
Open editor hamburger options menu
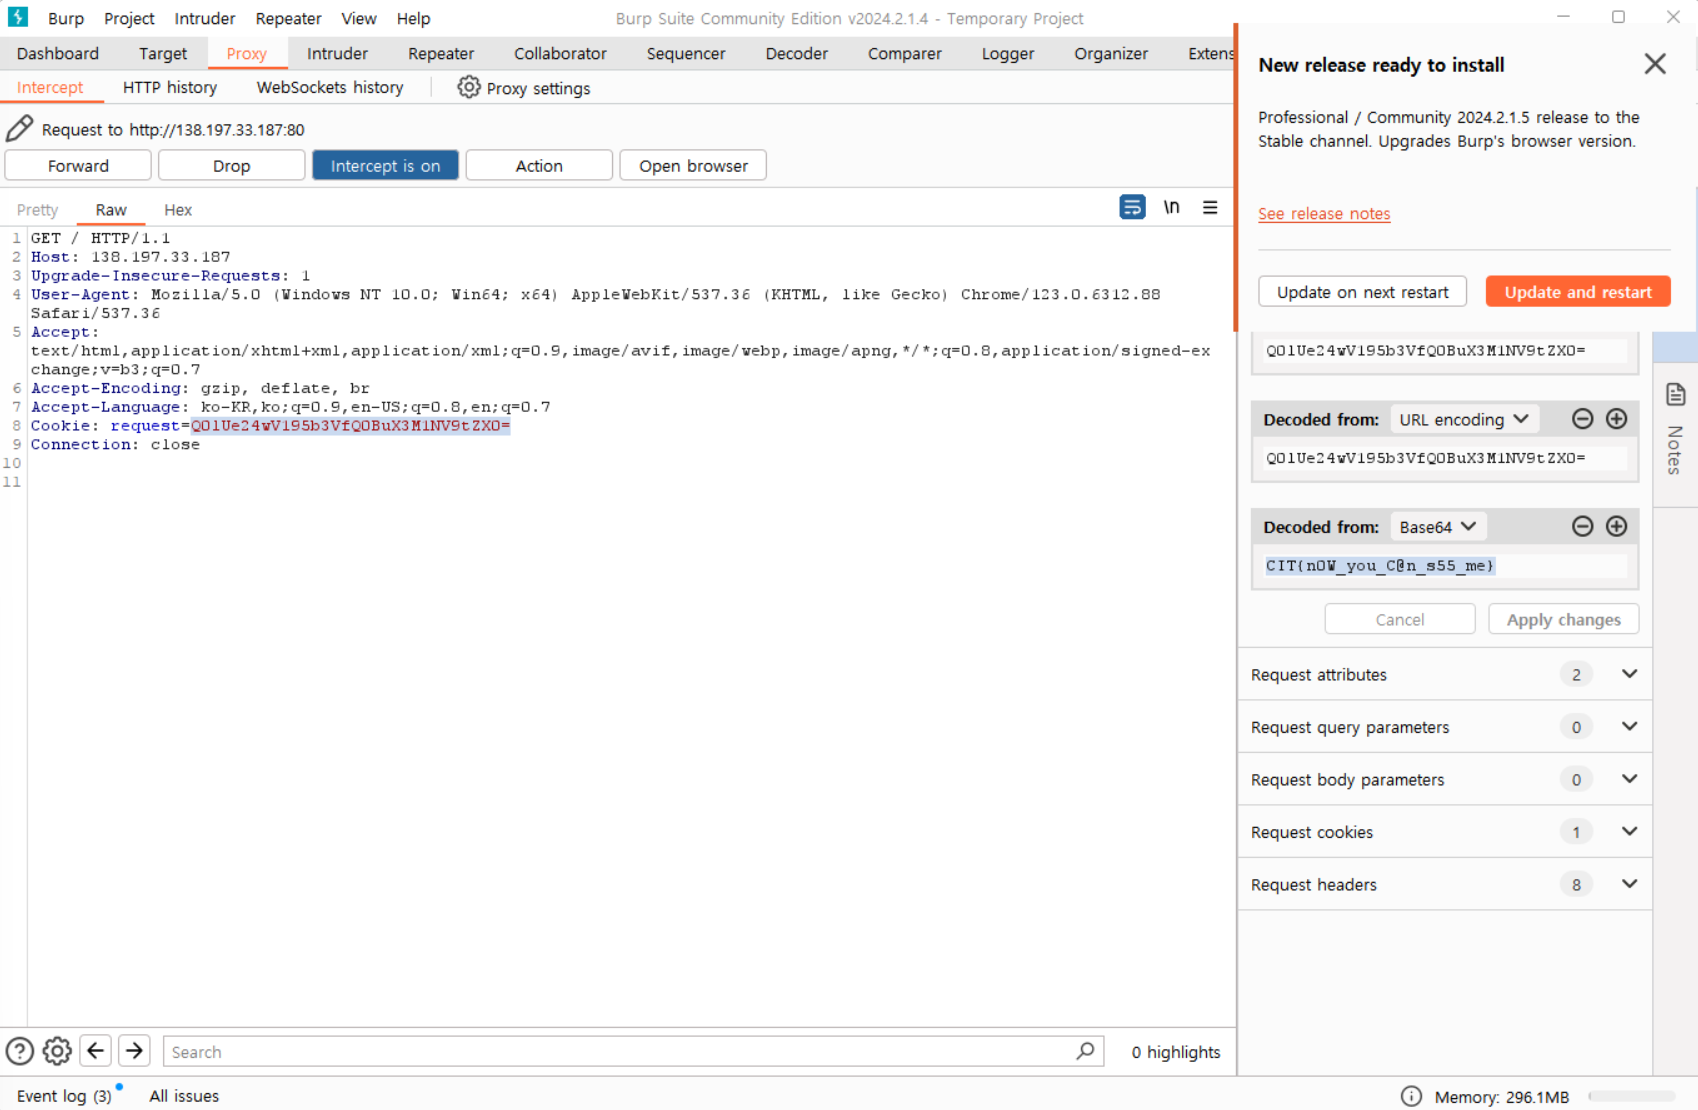click(x=1210, y=207)
